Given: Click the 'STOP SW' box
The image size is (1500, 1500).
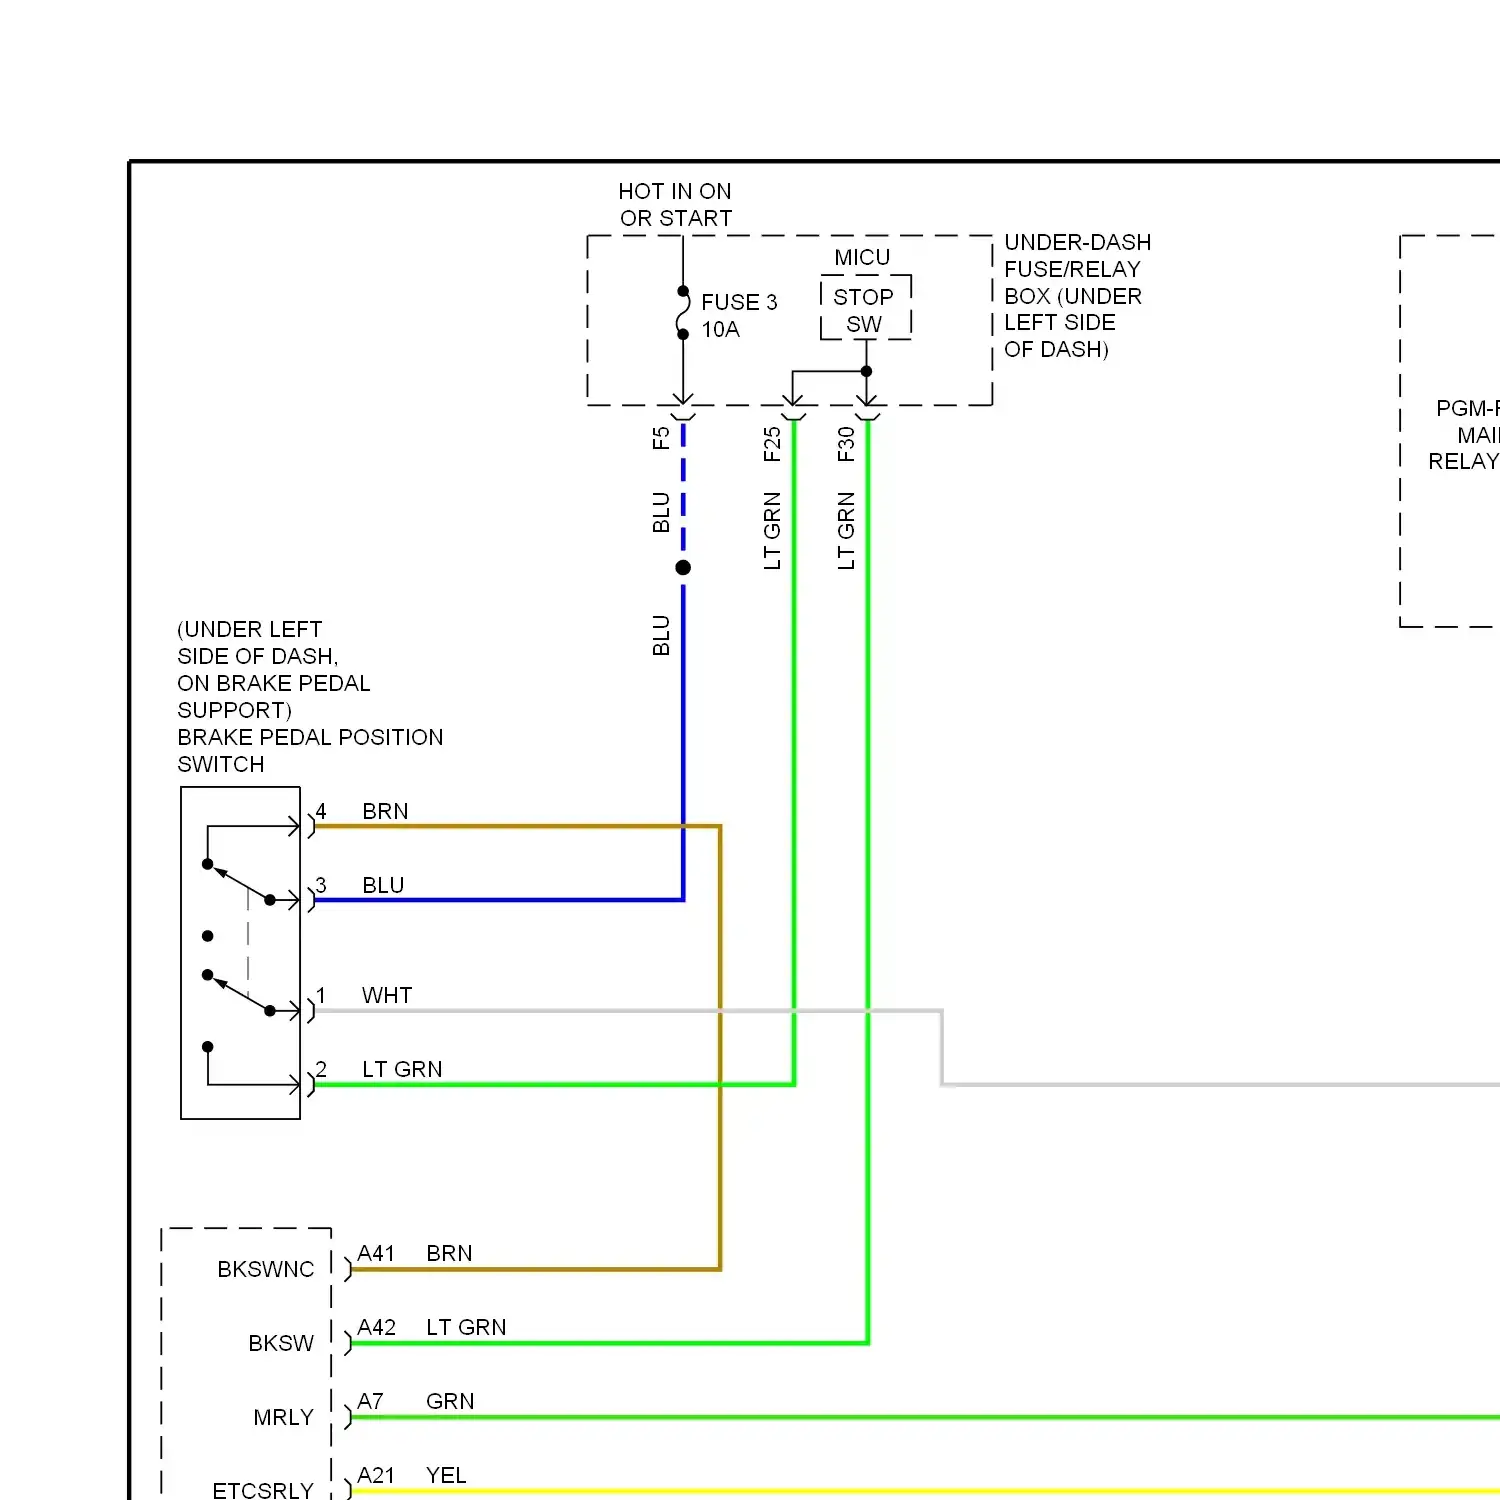Looking at the screenshot, I should (x=865, y=308).
